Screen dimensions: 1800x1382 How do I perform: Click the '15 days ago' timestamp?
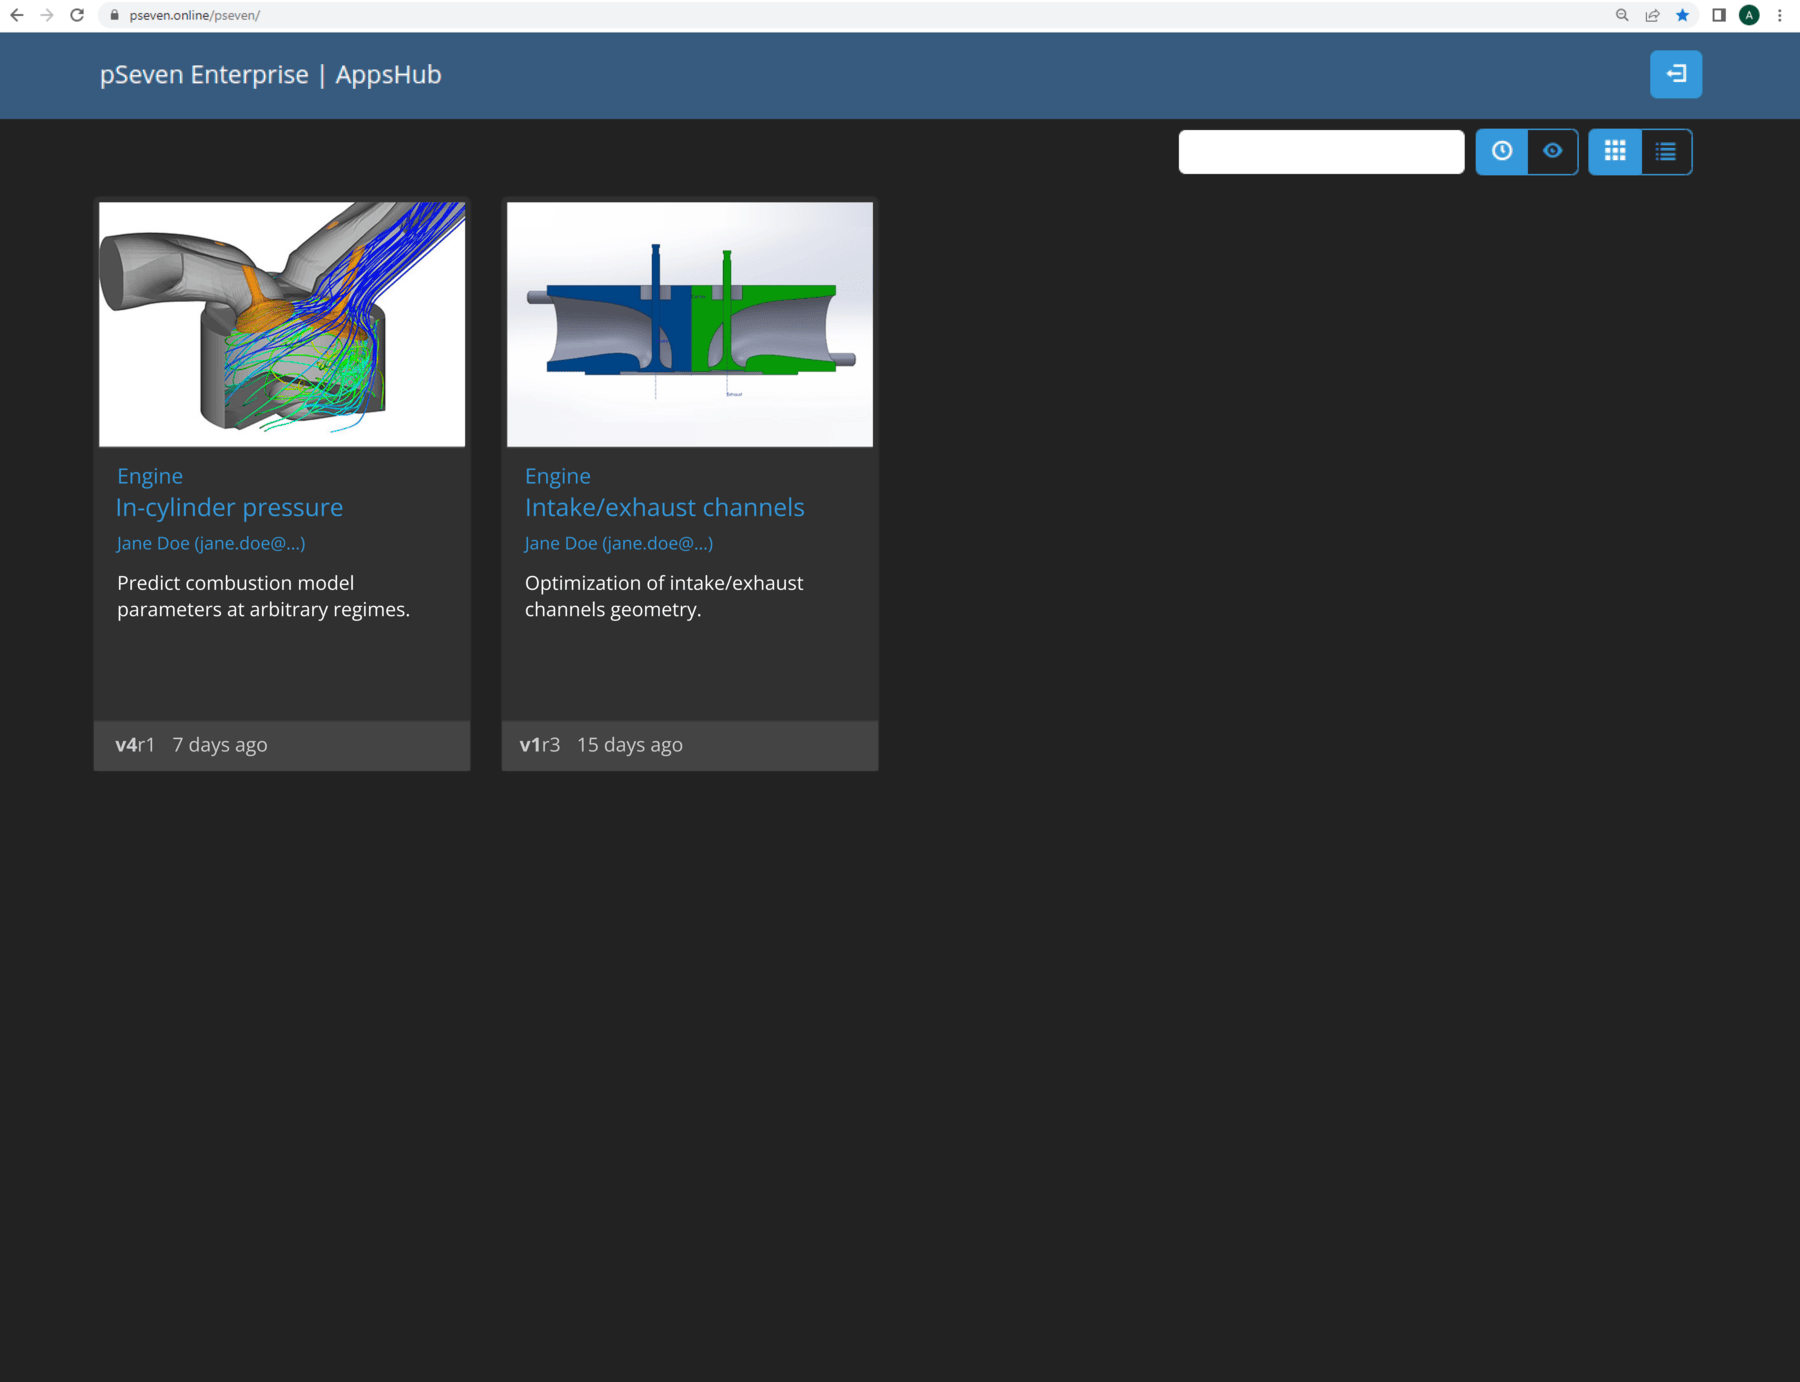click(630, 745)
